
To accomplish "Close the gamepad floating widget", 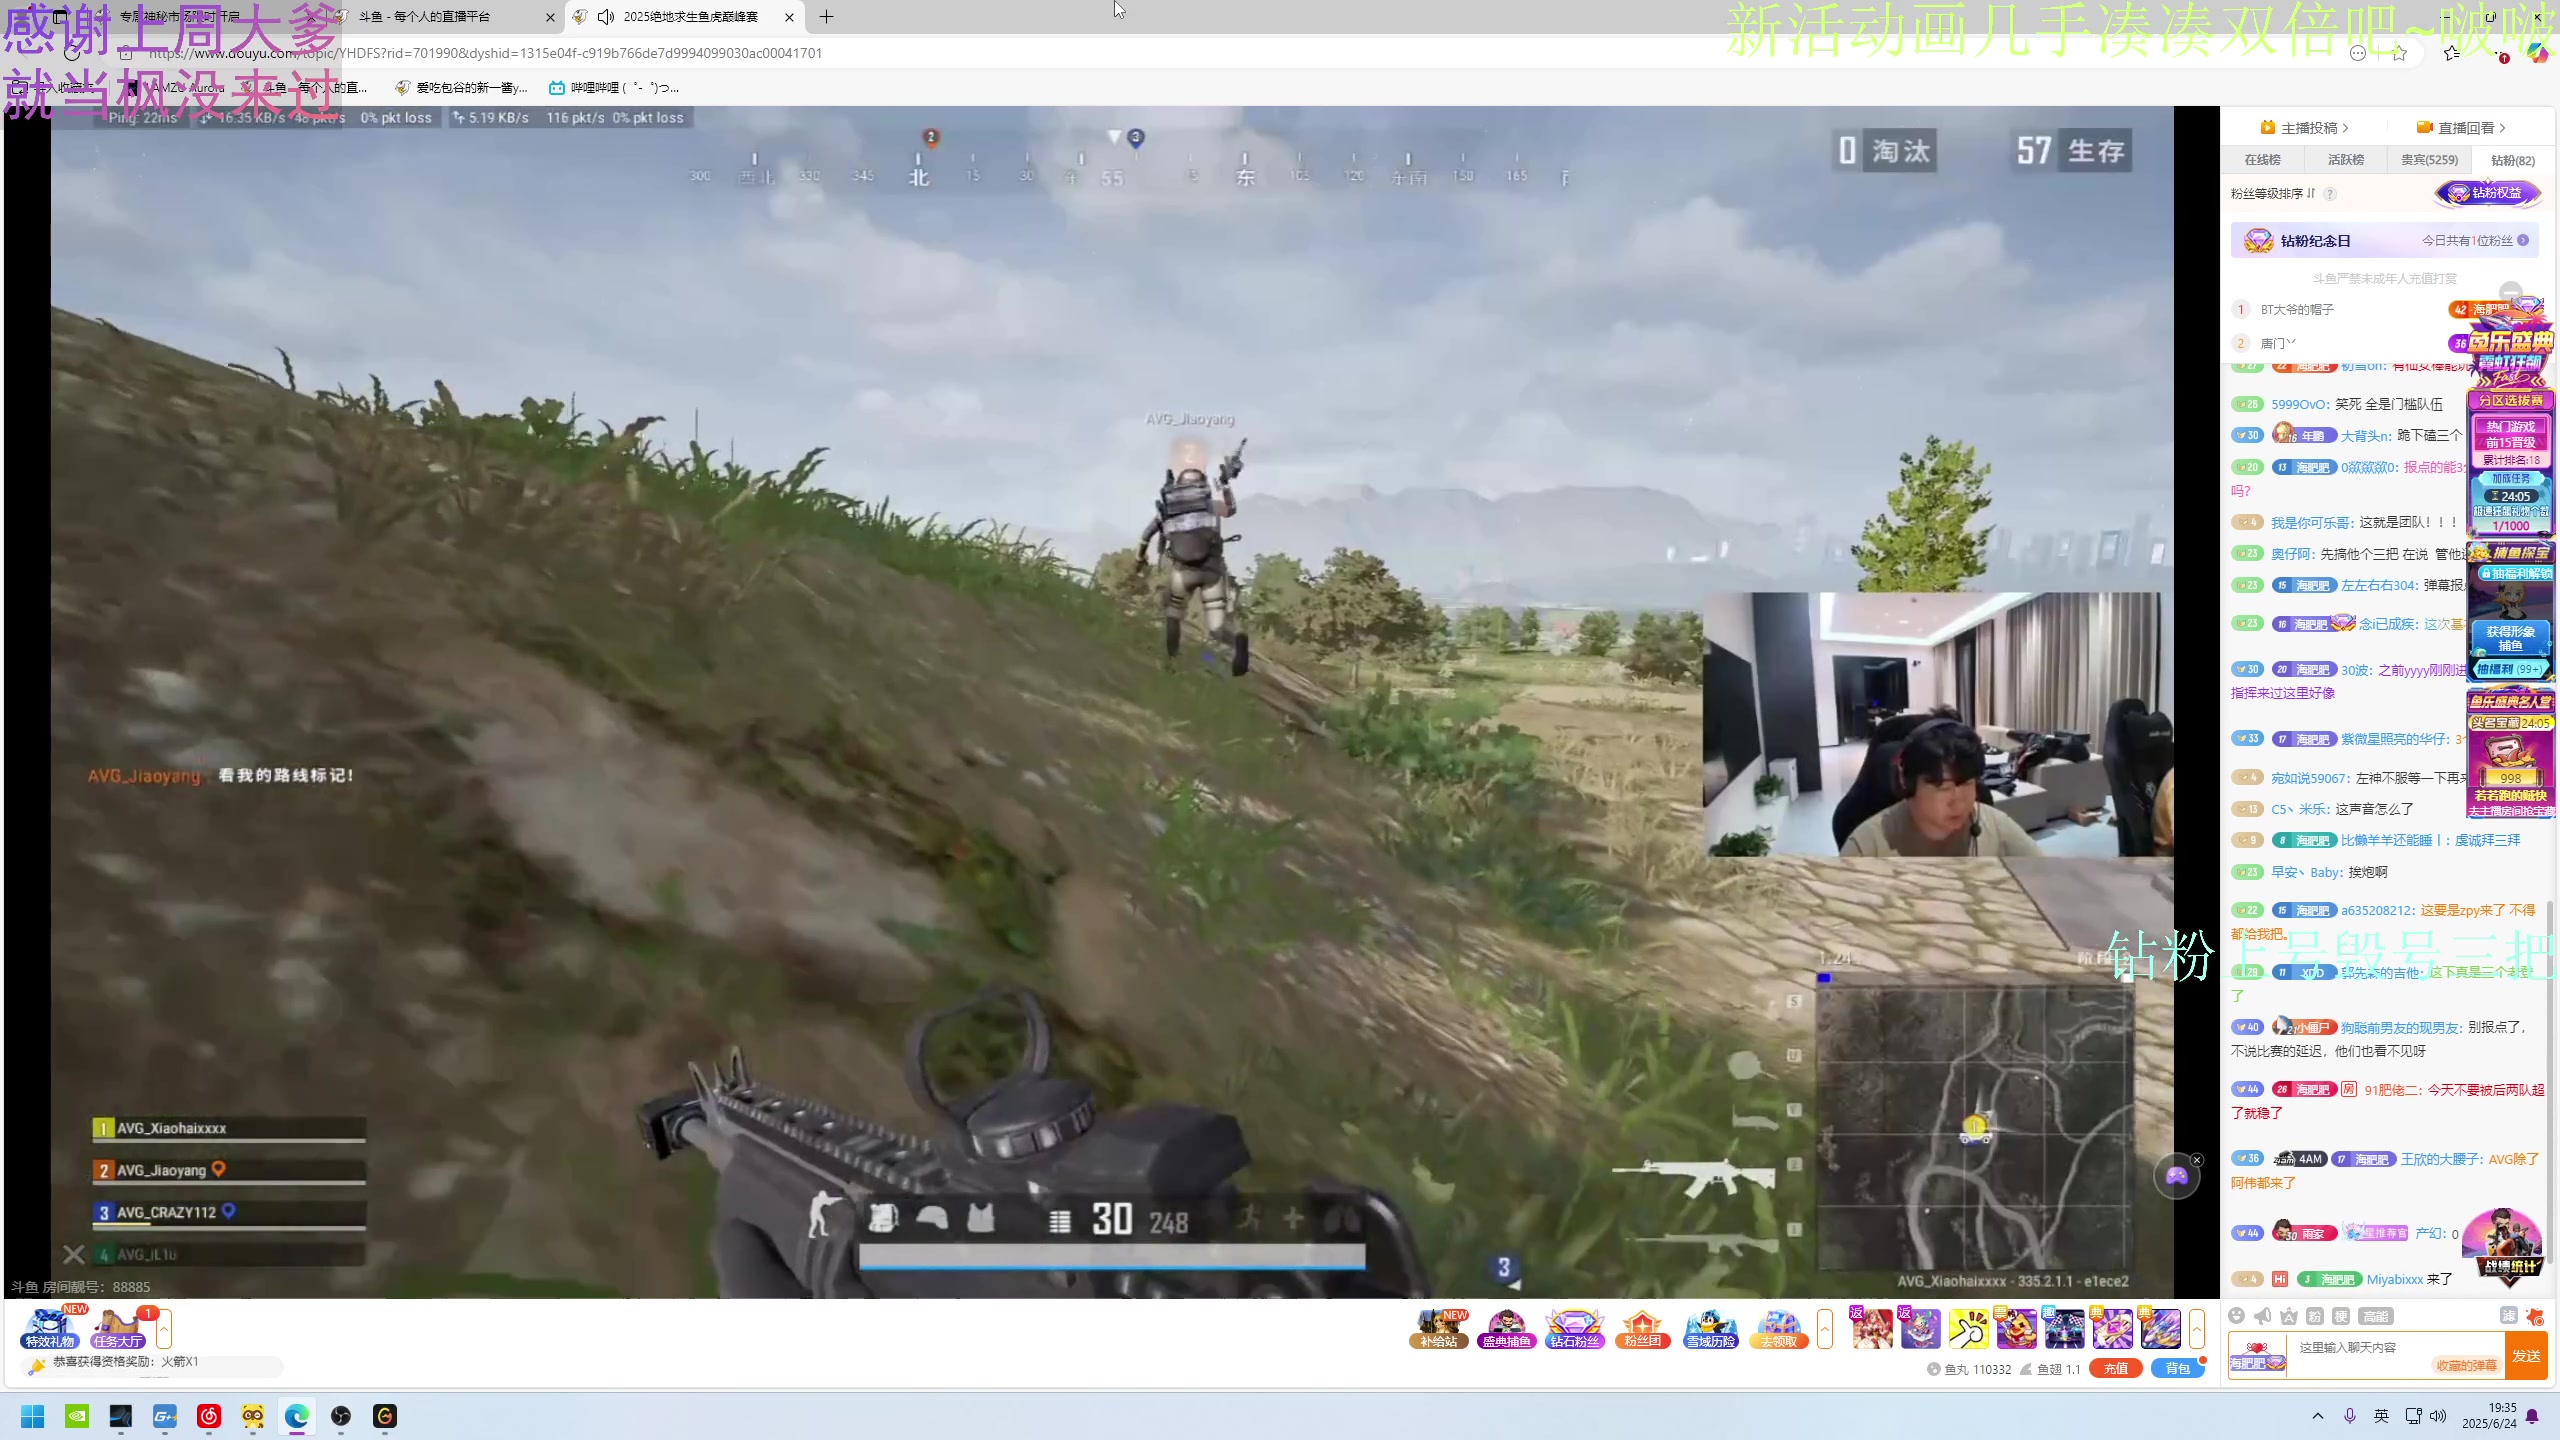I will (x=2197, y=1160).
